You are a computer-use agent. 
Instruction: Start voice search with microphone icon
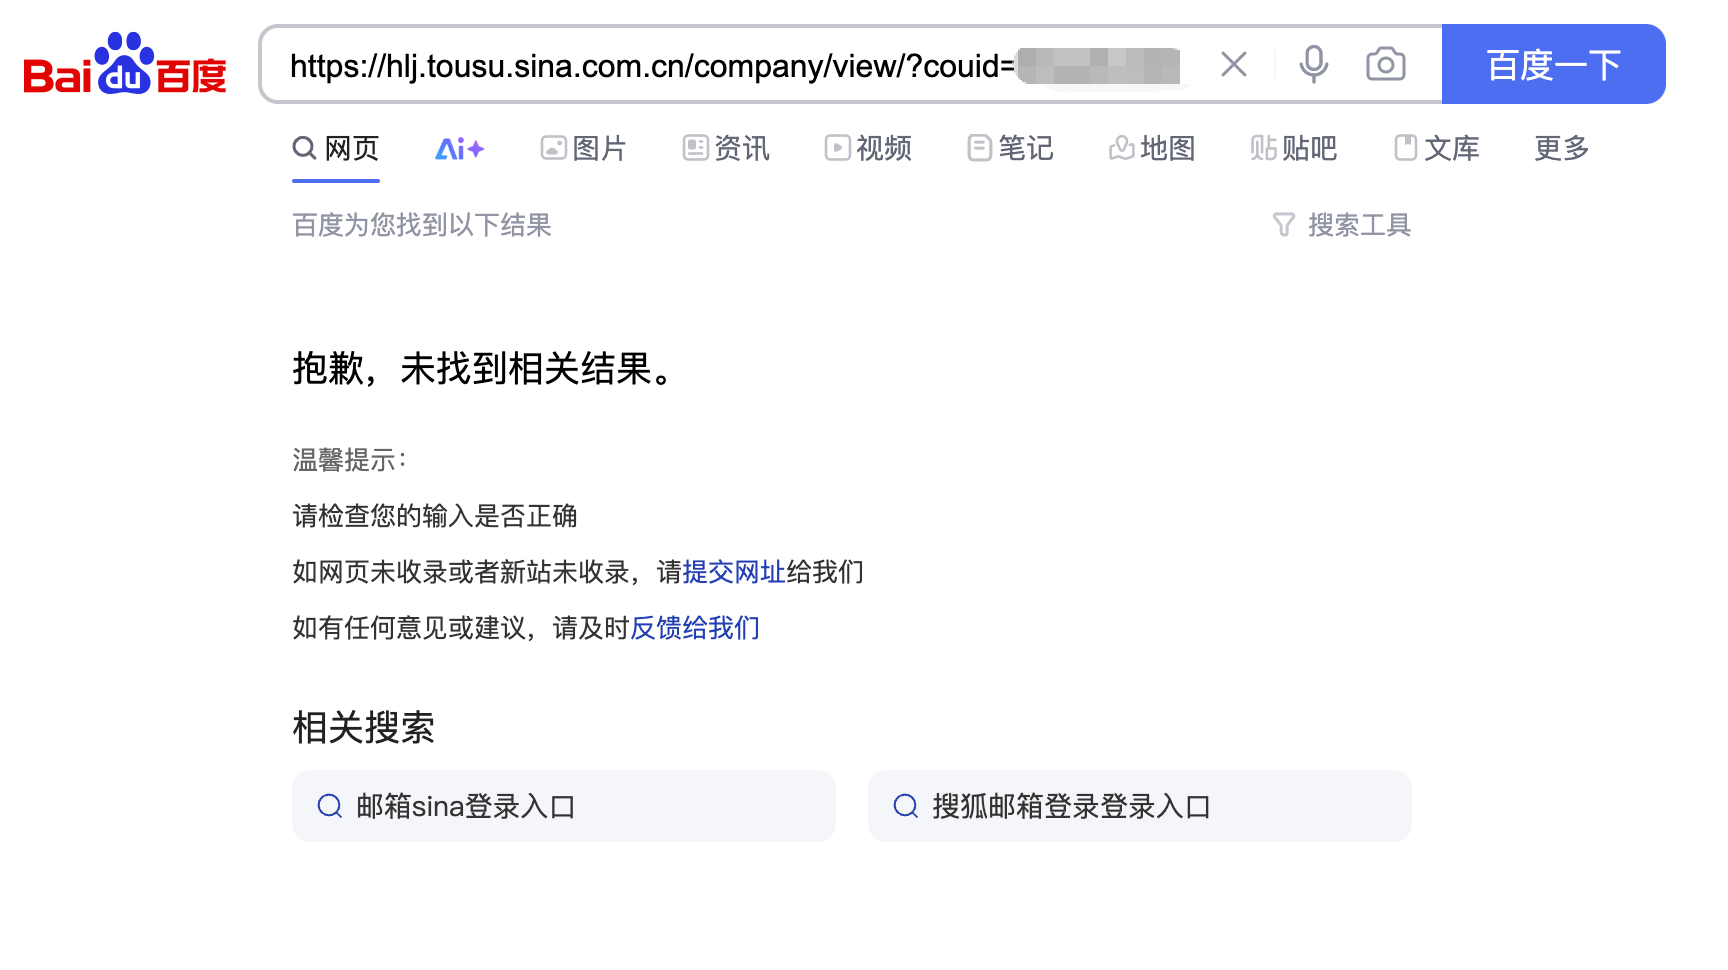1313,65
